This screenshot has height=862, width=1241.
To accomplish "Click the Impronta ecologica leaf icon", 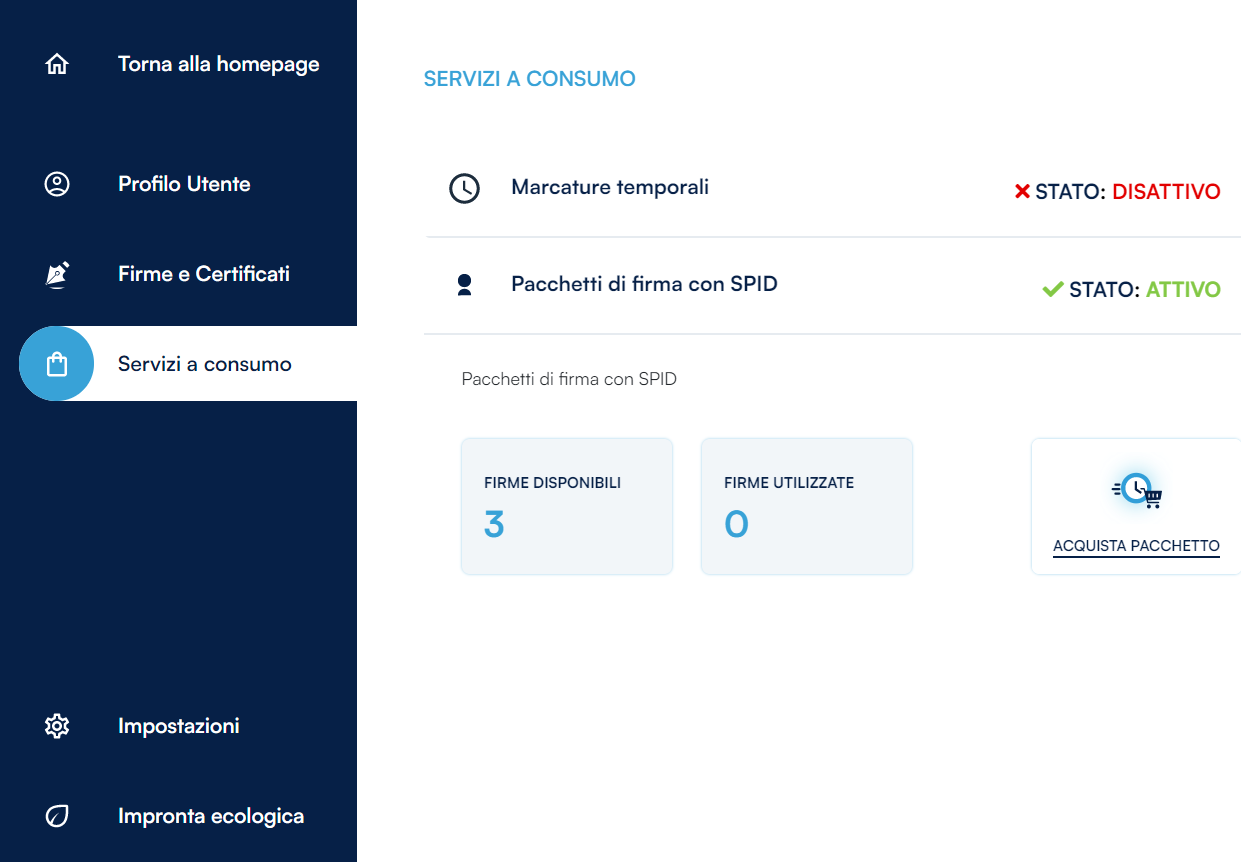I will (x=57, y=816).
